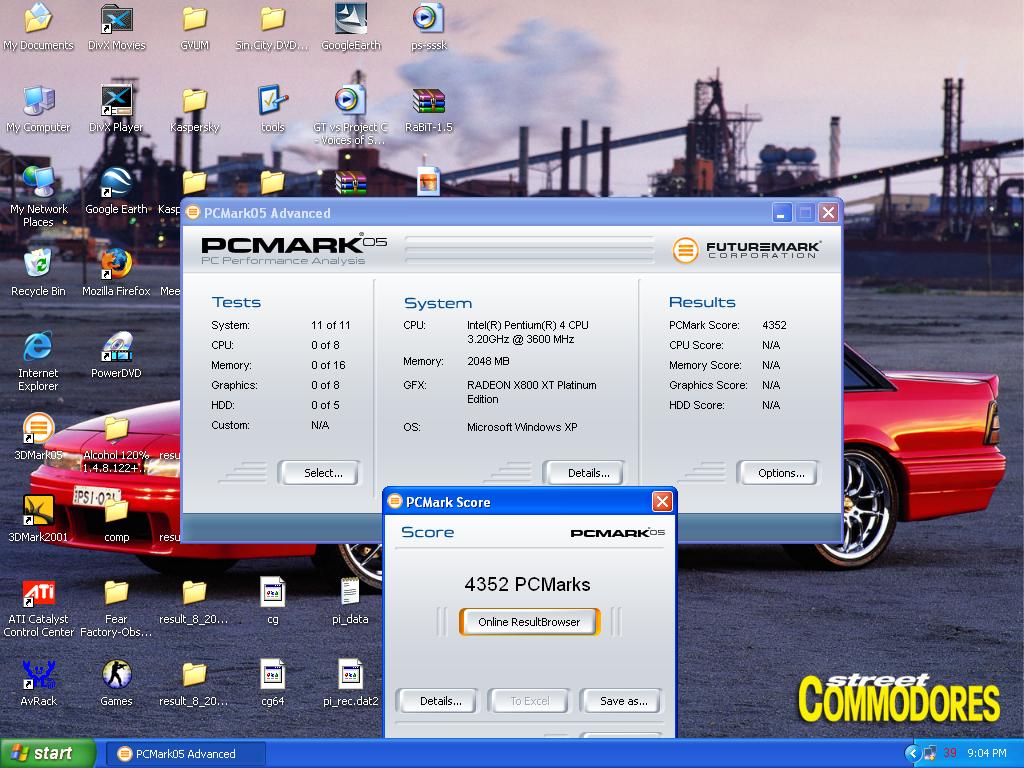Click the To Excel button
1024x768 pixels.
tap(529, 701)
